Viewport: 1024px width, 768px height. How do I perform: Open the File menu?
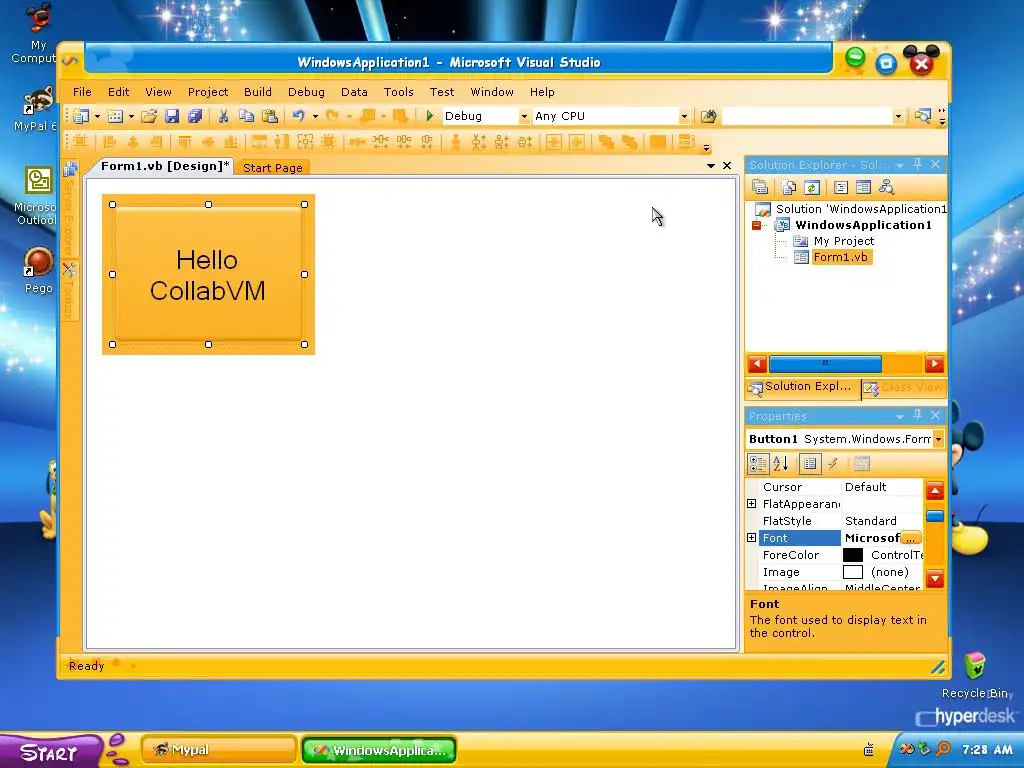82,92
